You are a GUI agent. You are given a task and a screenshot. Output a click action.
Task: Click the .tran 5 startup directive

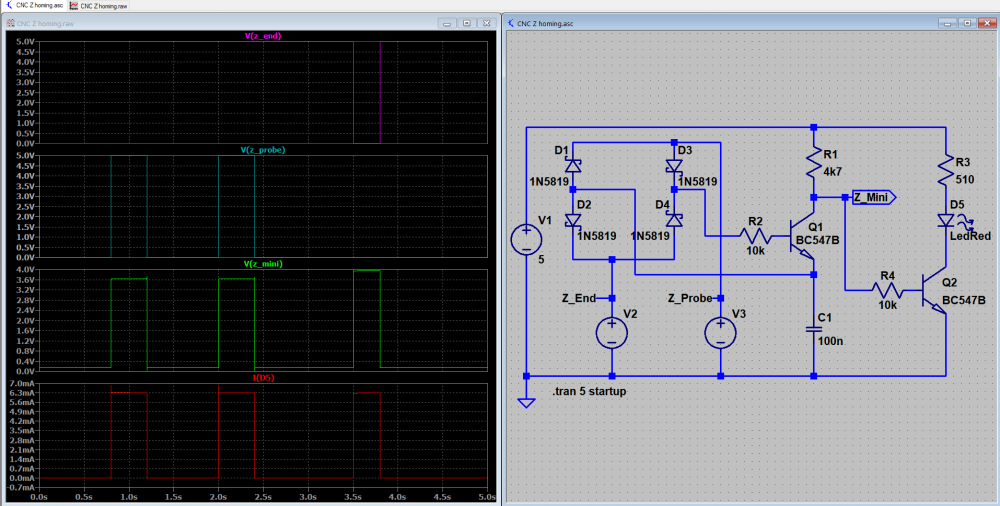[x=589, y=391]
